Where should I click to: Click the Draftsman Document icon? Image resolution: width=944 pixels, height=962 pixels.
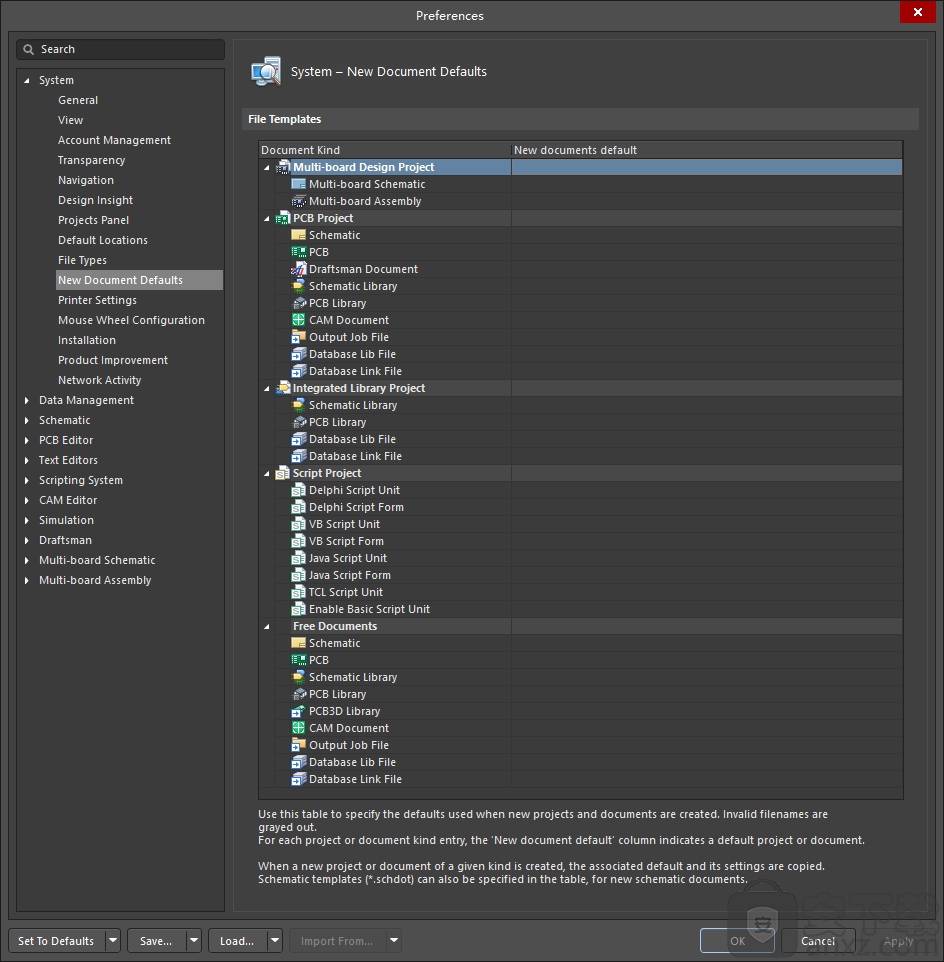298,269
